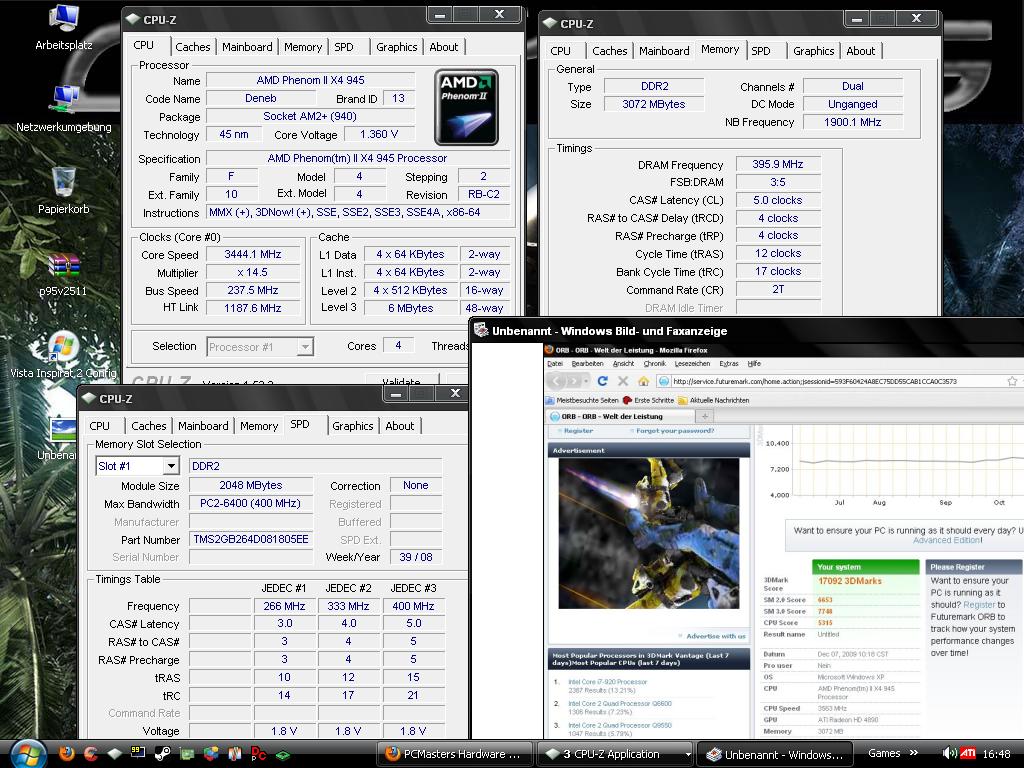Click the displayed Firefox screenshot image

[784, 541]
